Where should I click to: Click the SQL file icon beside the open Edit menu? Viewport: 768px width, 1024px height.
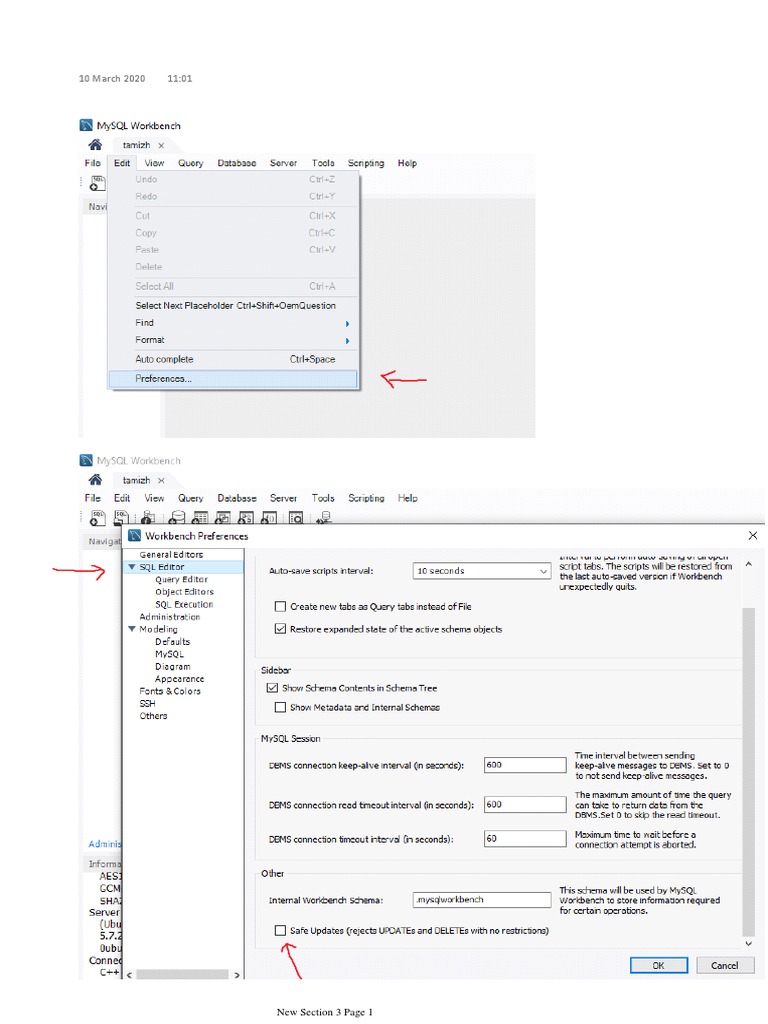(x=97, y=184)
